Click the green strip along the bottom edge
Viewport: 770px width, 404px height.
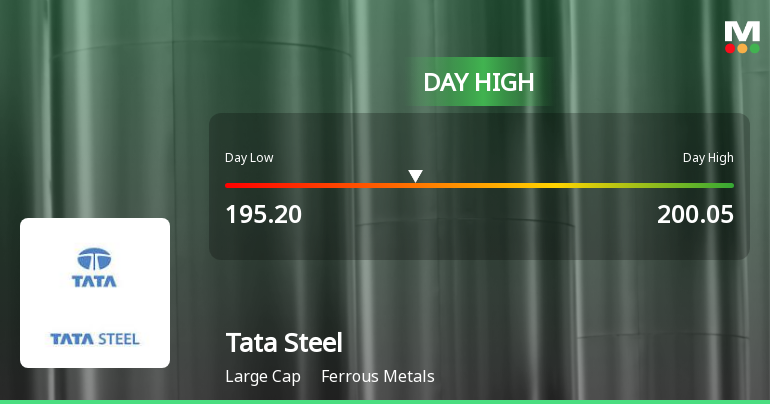pyautogui.click(x=385, y=401)
